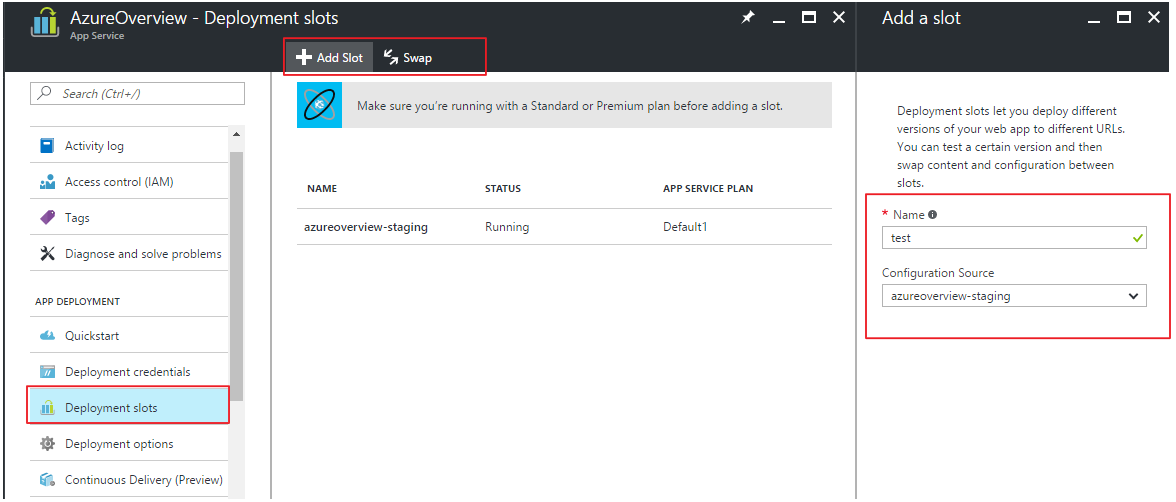Open the azureoverview-staging slot row

(x=564, y=227)
